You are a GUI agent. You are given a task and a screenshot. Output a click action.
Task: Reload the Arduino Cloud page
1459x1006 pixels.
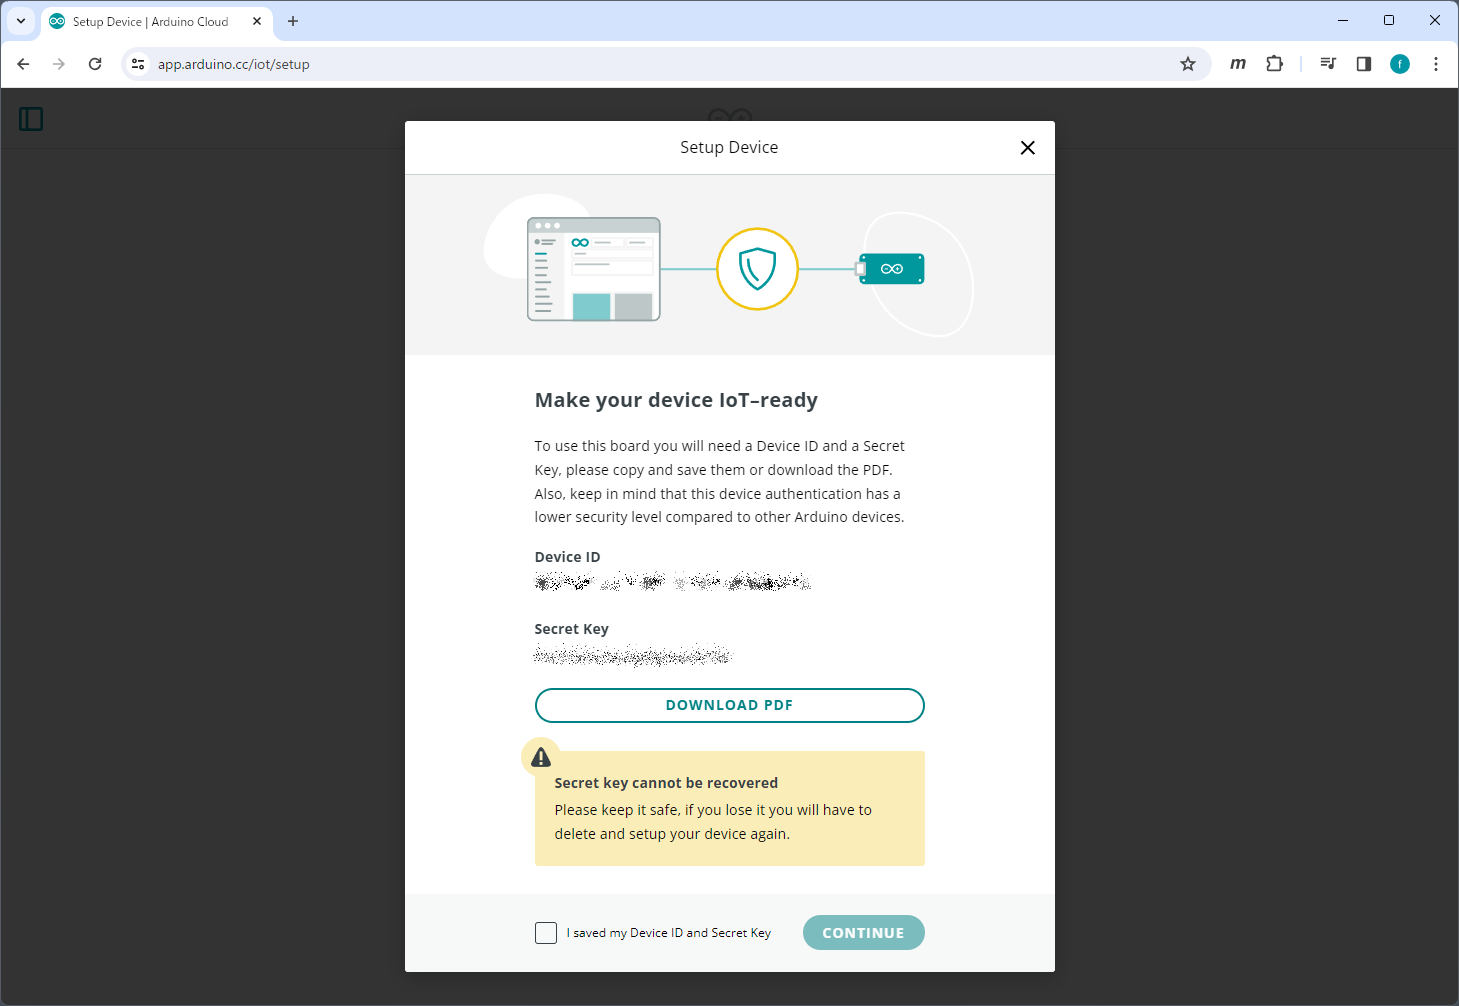tap(95, 64)
